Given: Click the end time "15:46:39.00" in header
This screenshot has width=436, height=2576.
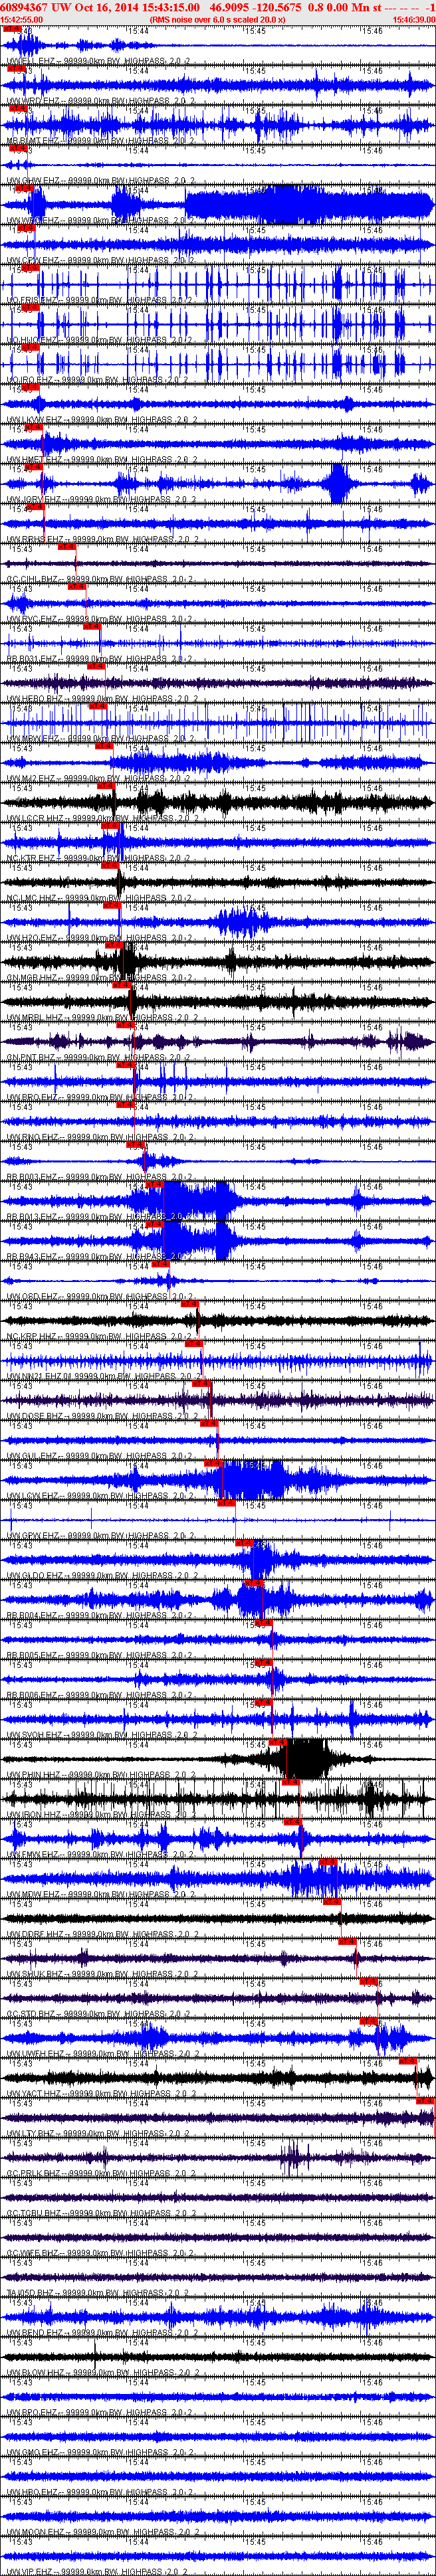Looking at the screenshot, I should click(x=414, y=19).
